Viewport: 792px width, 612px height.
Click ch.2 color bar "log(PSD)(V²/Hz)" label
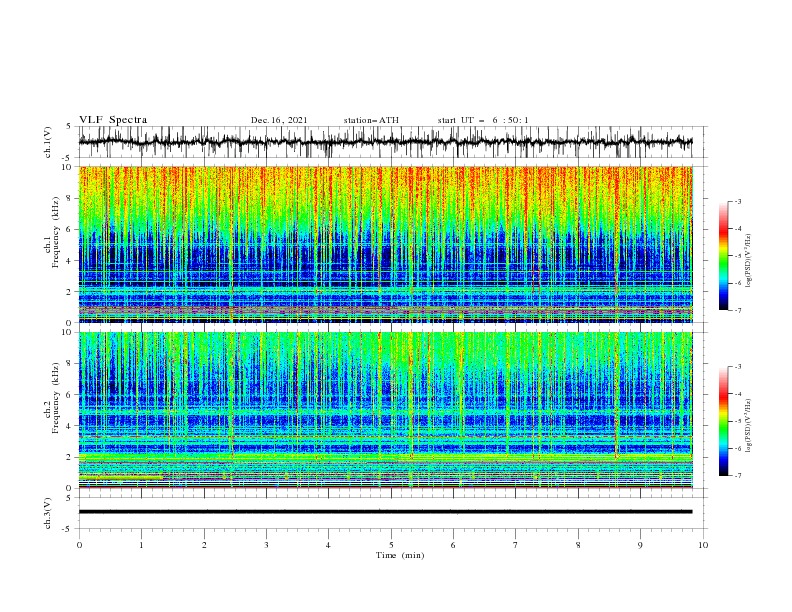[748, 426]
